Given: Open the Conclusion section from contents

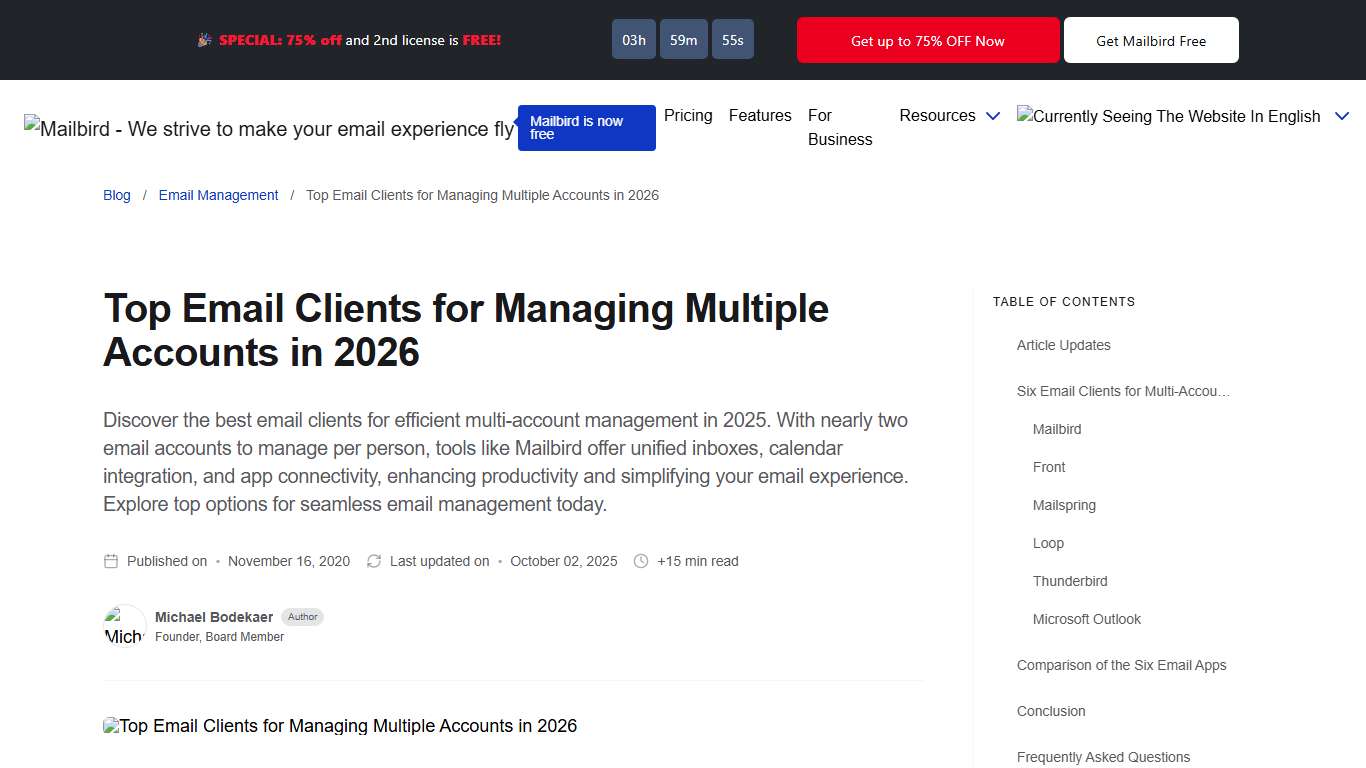Looking at the screenshot, I should tap(1051, 711).
